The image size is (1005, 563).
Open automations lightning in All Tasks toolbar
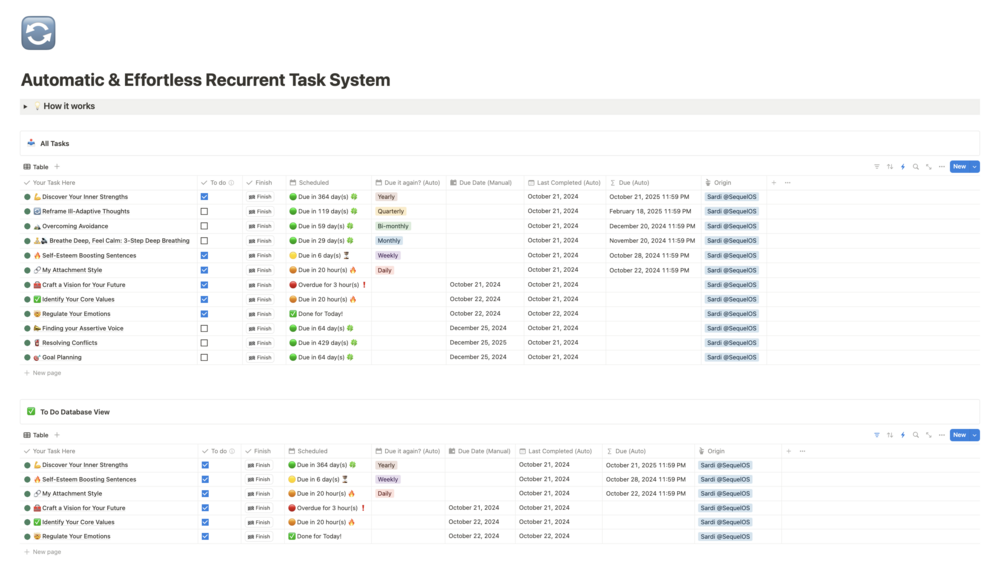point(903,167)
